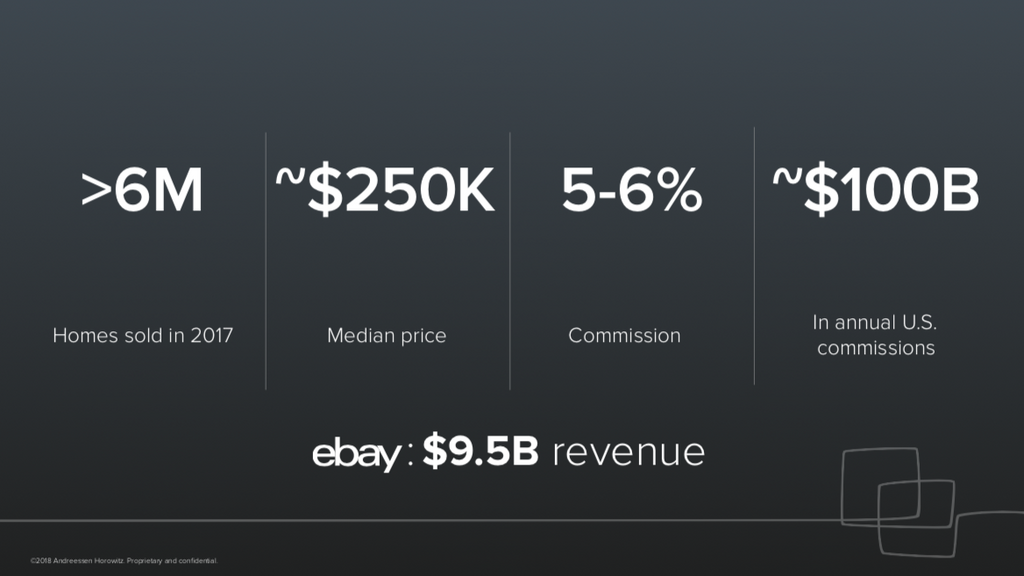The height and width of the screenshot is (576, 1024).
Task: Click the "Homes sold in 2017" caption
Action: click(x=143, y=336)
